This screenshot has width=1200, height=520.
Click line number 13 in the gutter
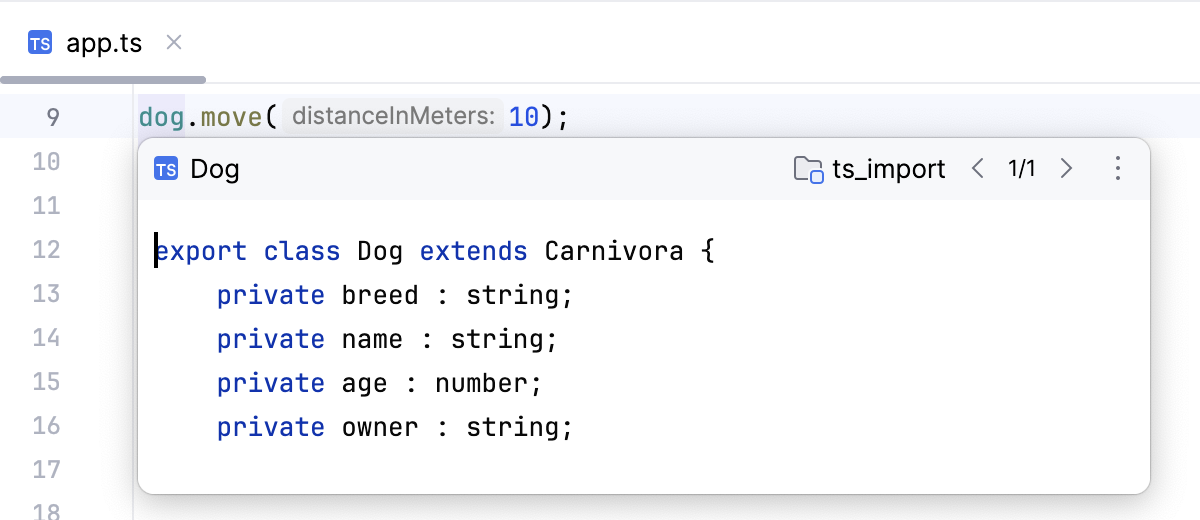pos(46,293)
